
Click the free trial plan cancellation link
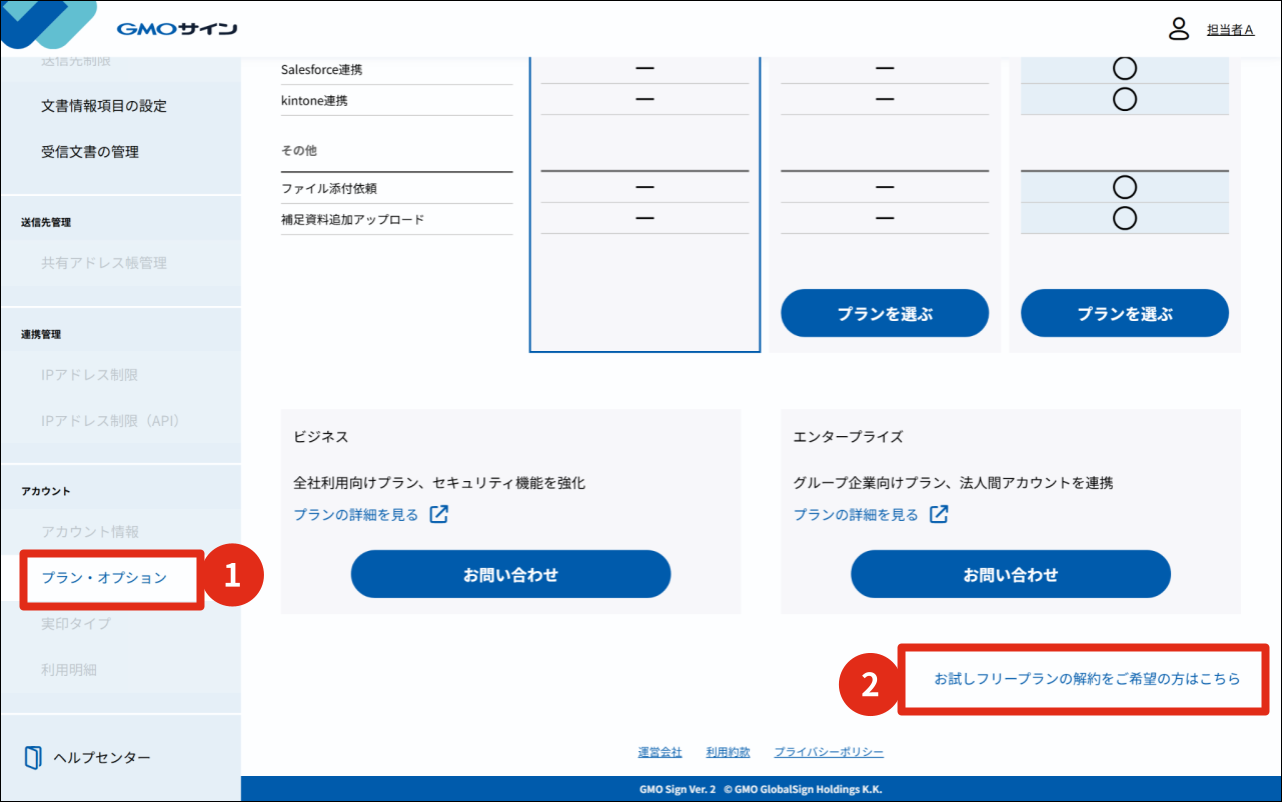[x=1087, y=679]
